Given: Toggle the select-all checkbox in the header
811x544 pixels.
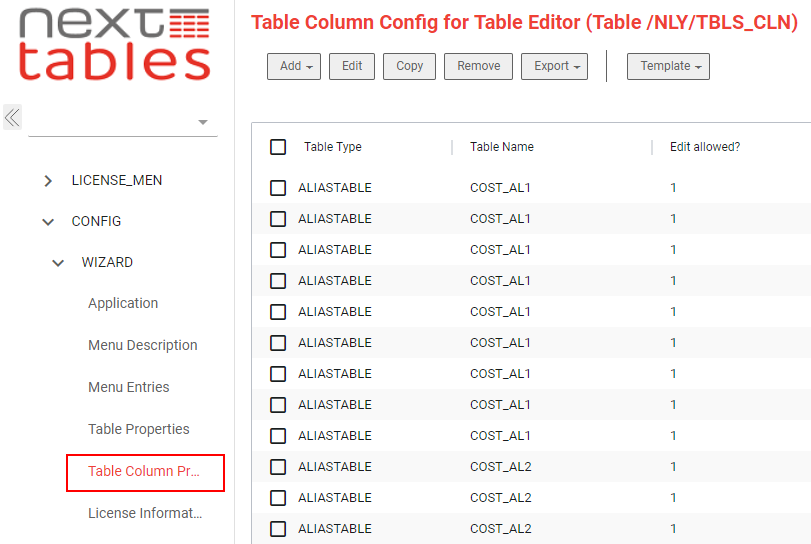Looking at the screenshot, I should tap(278, 147).
